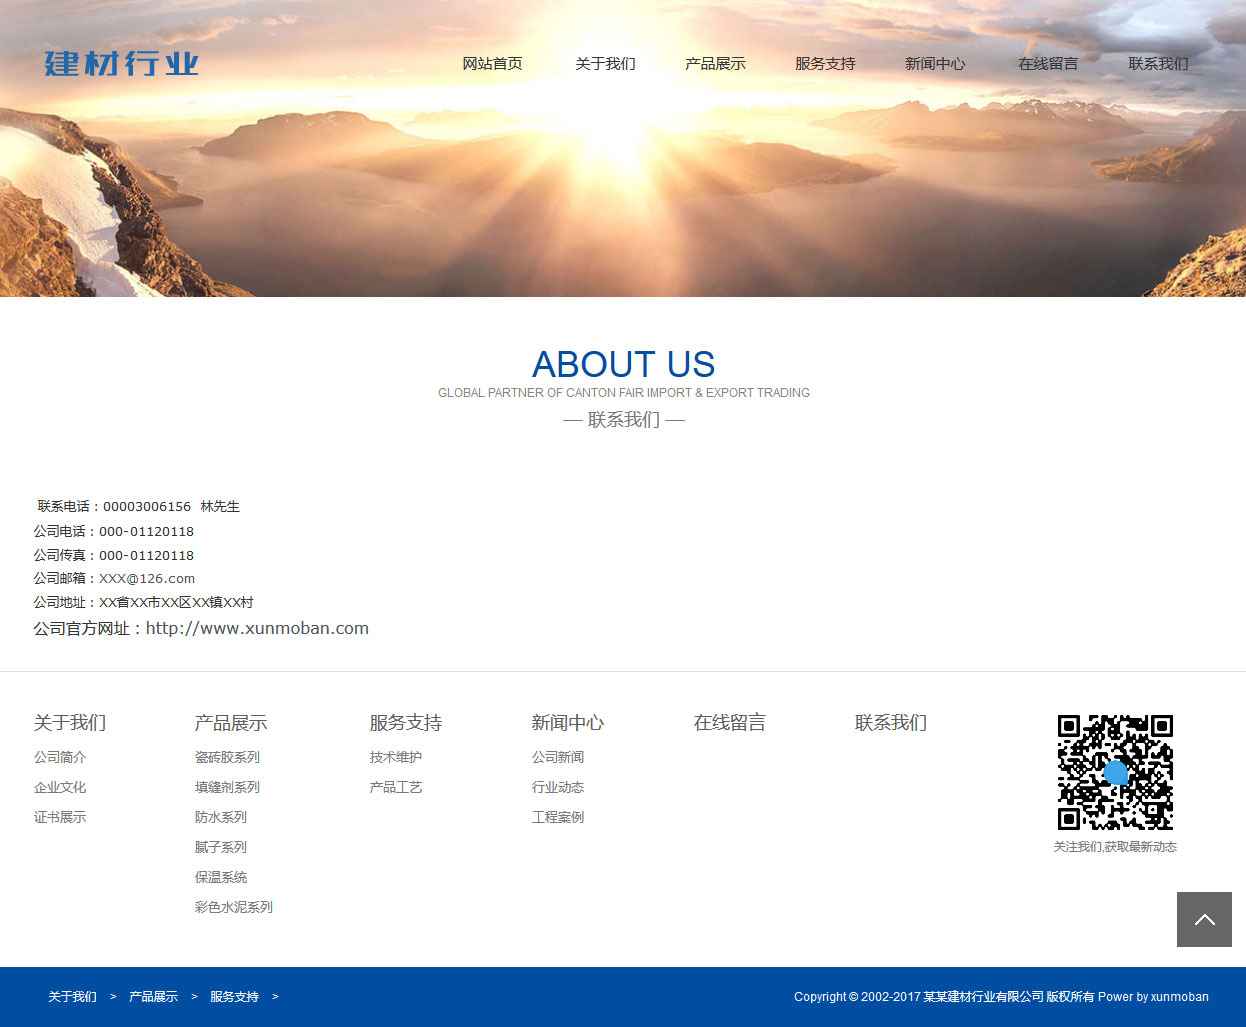Visit the 企业文化 footer link
The height and width of the screenshot is (1027, 1246).
click(x=60, y=787)
